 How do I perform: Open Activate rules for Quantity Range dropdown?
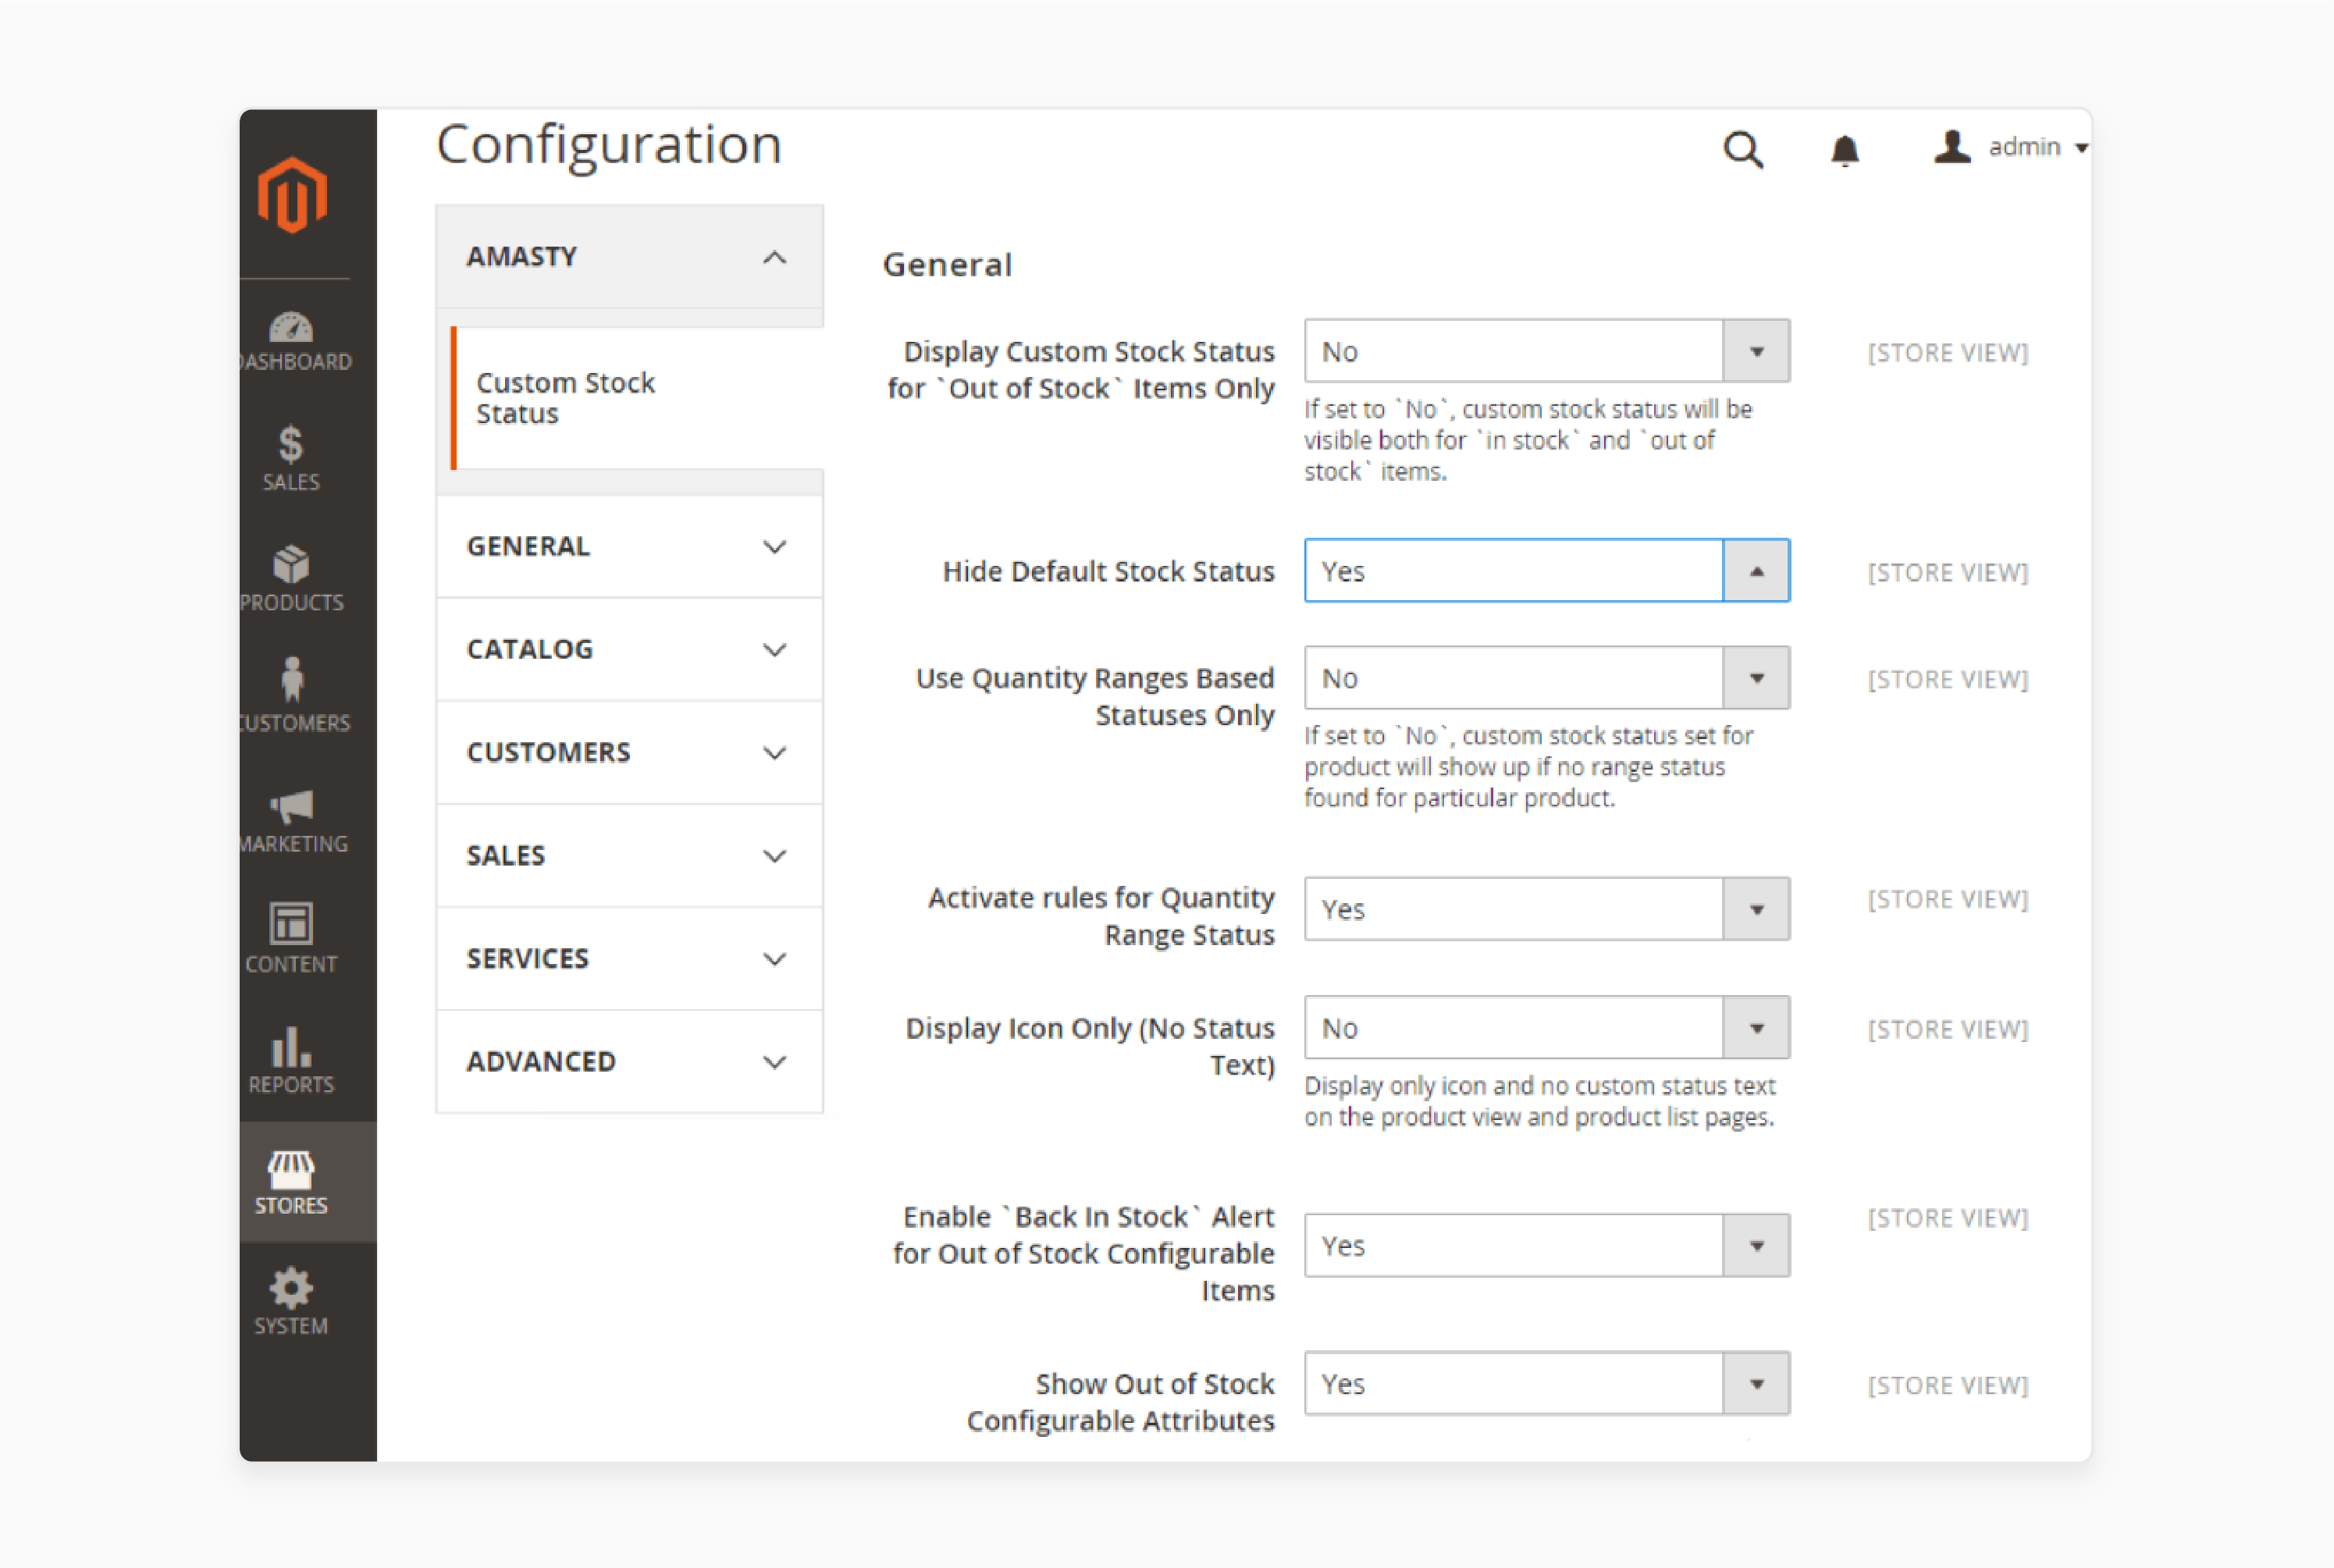1547,909
